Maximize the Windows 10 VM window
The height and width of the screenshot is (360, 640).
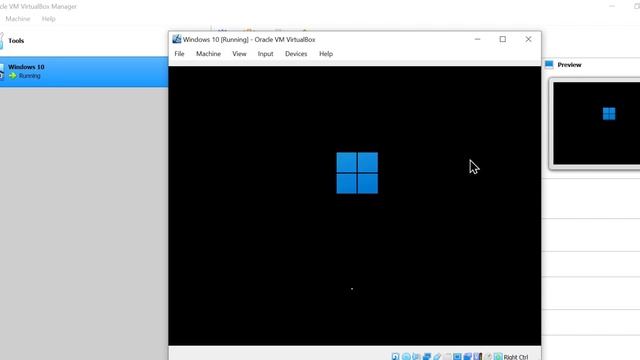point(503,39)
